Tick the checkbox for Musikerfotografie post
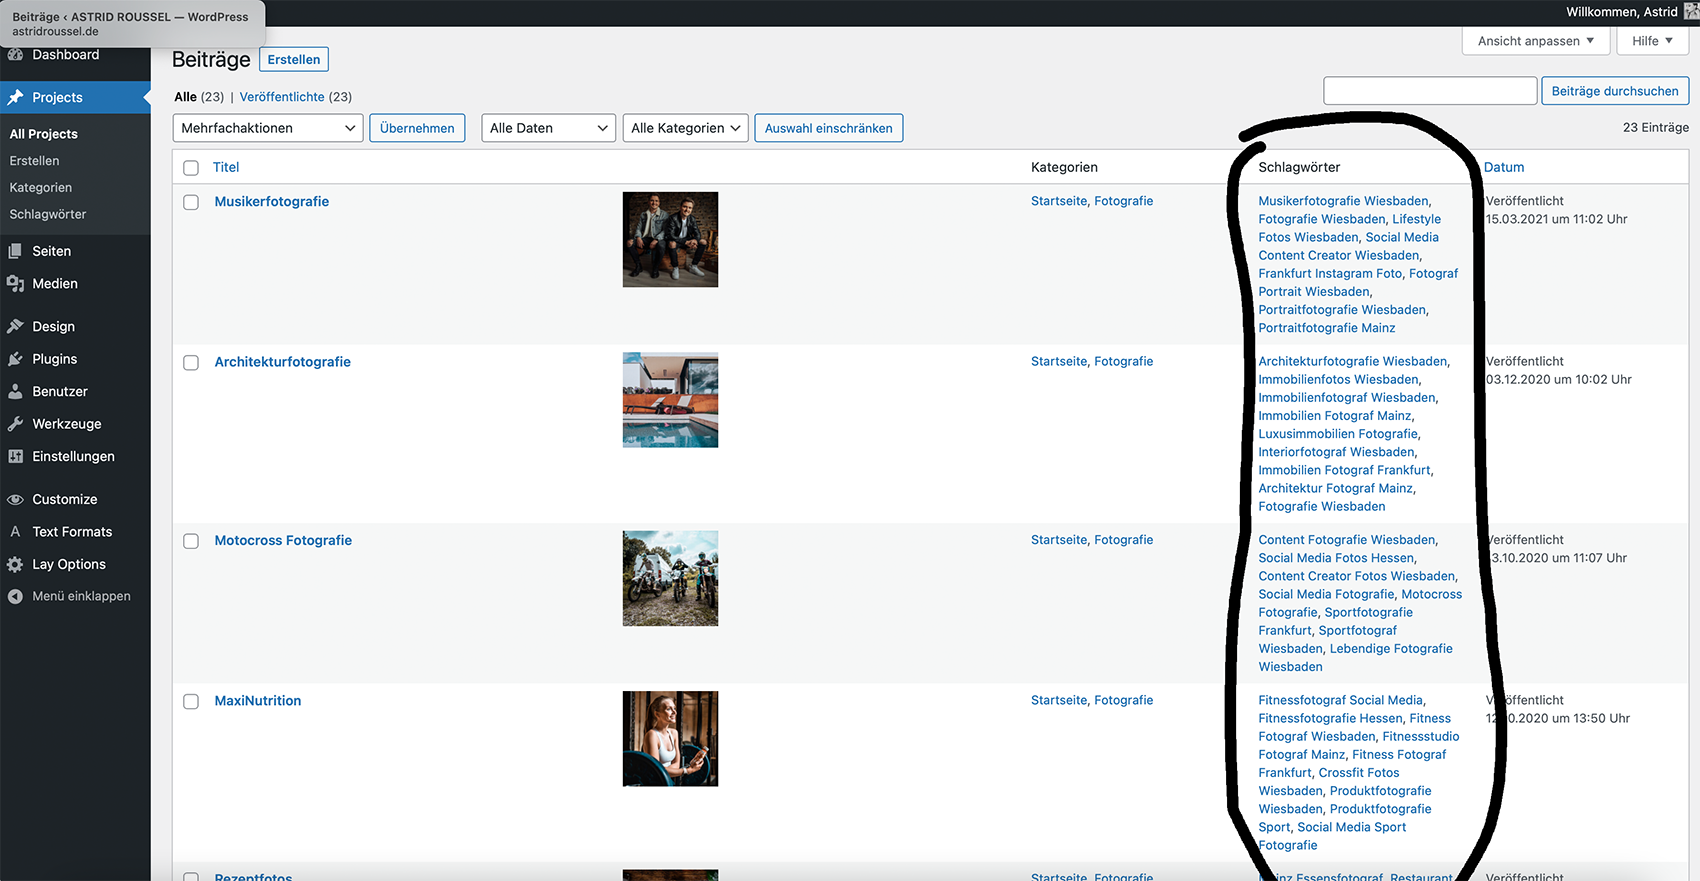Viewport: 1700px width, 881px height. click(x=191, y=202)
